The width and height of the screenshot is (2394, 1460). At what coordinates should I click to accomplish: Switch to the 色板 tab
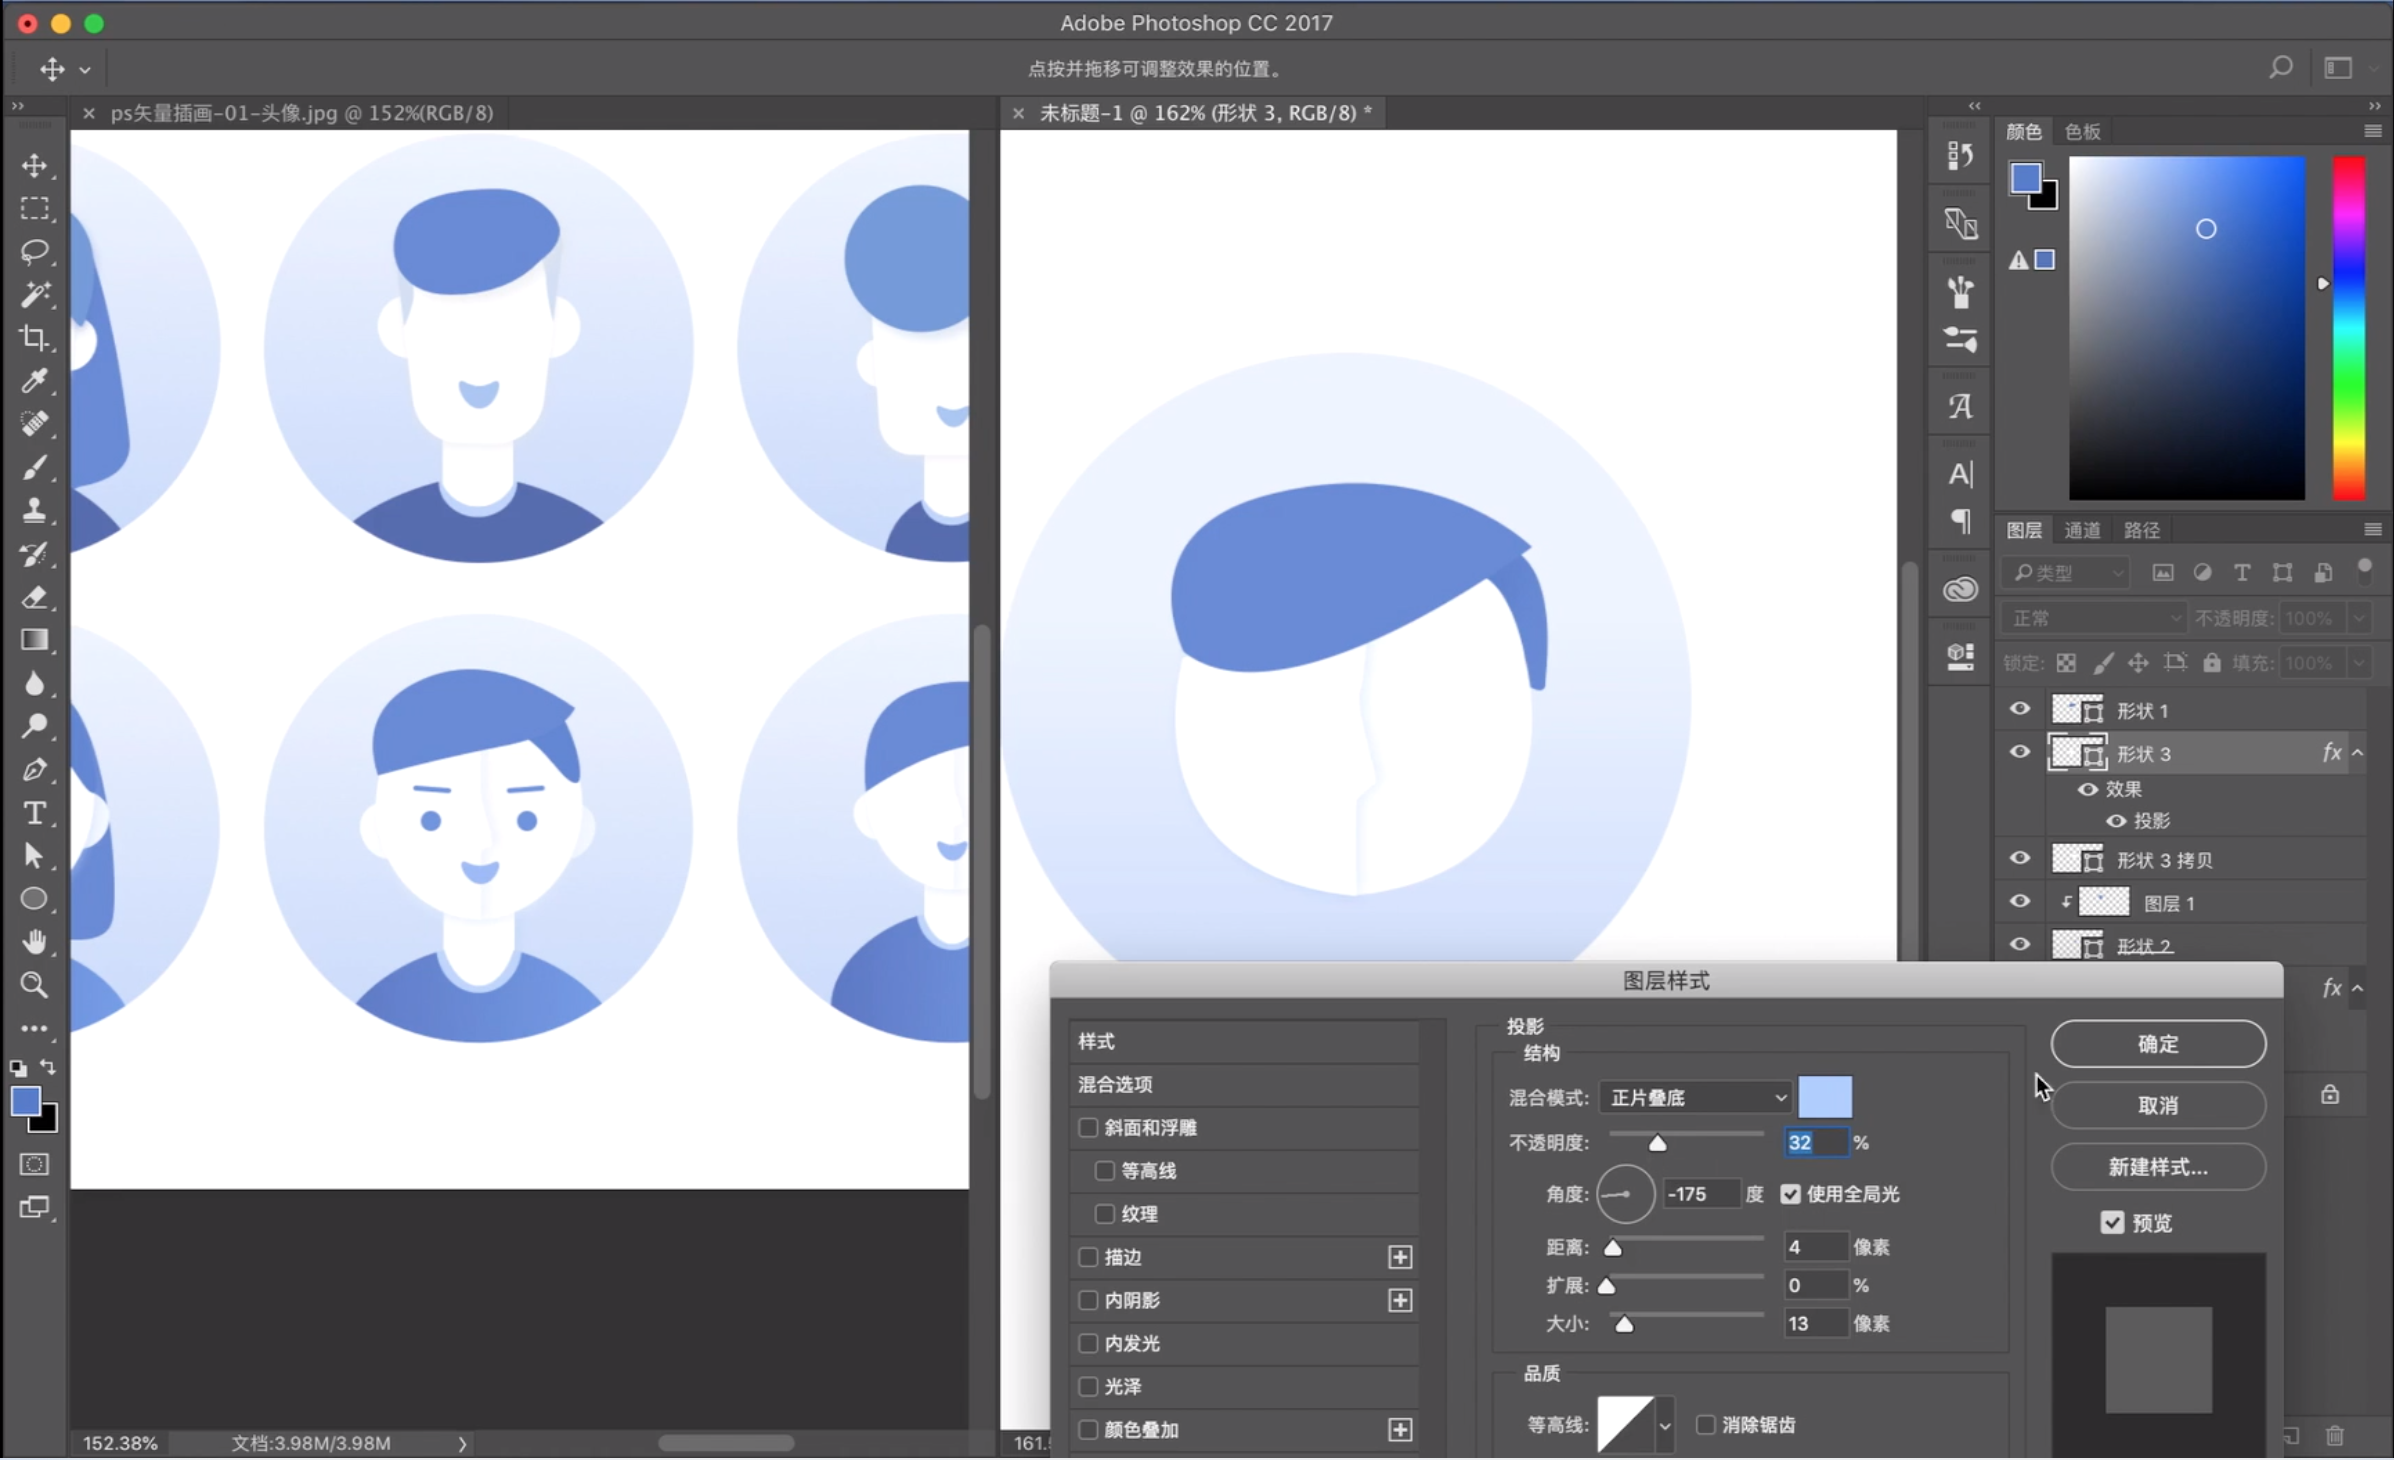pos(2082,132)
